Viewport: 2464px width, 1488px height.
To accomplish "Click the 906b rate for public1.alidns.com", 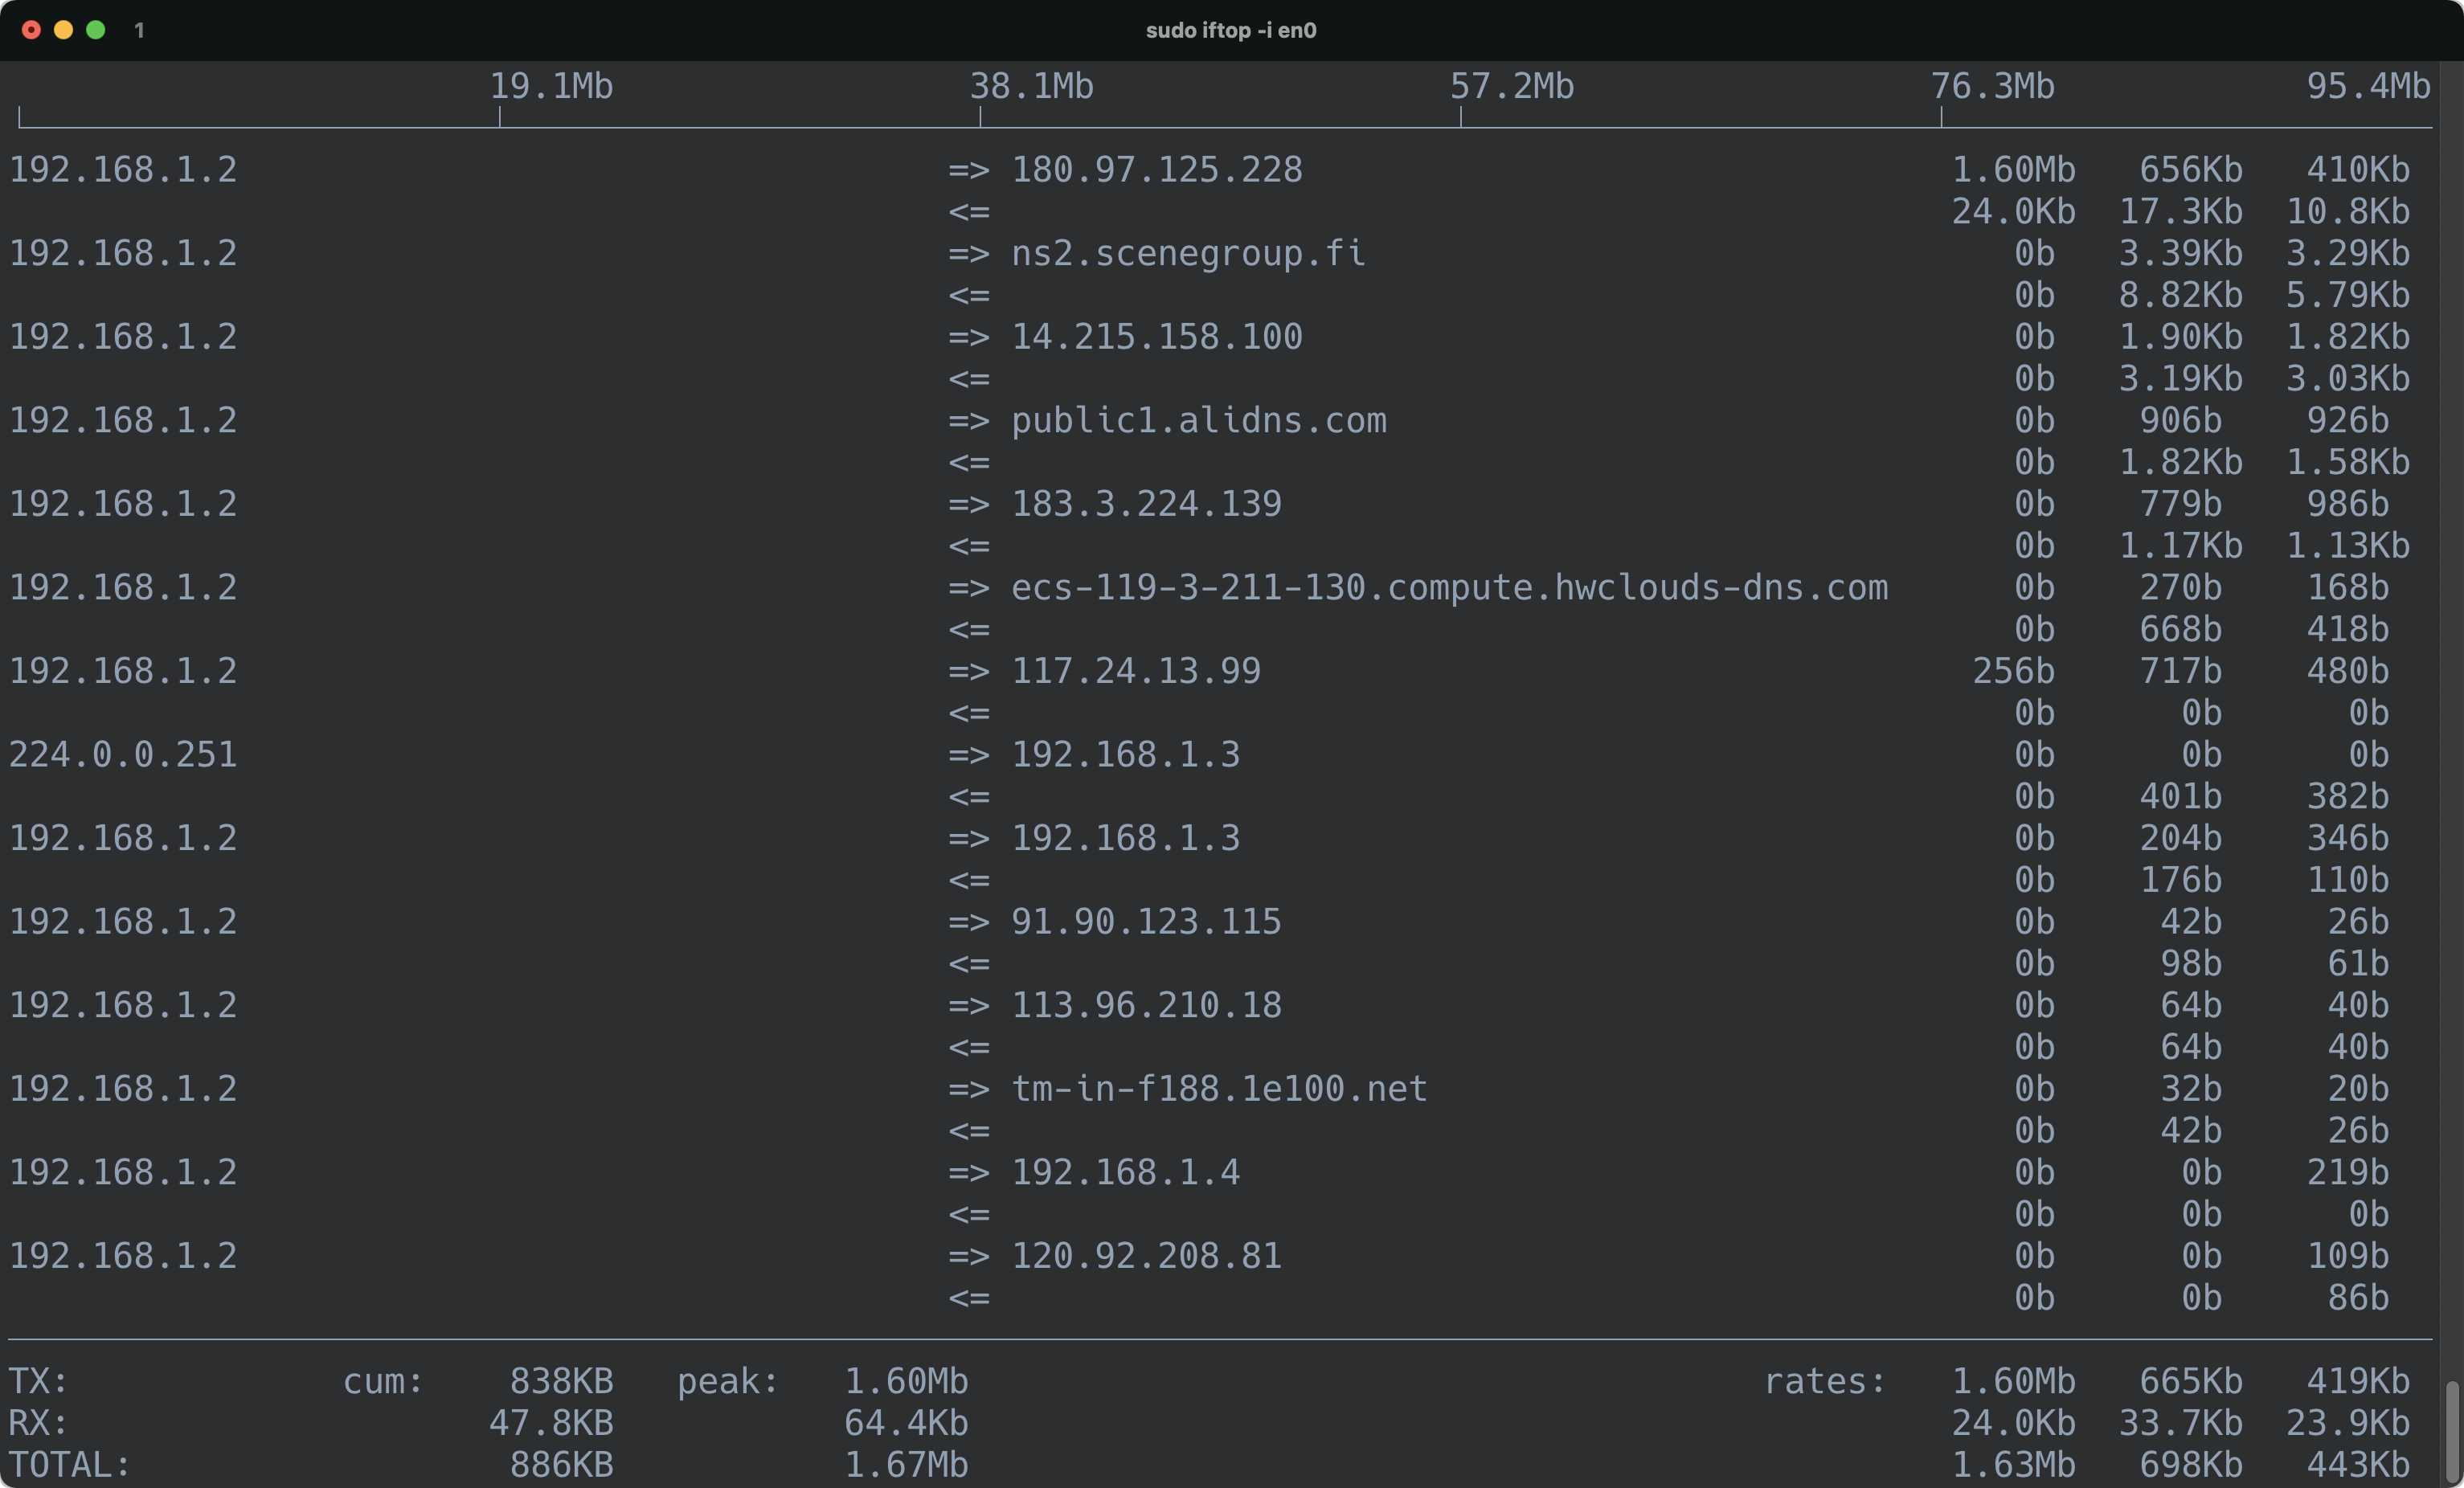I will (2181, 421).
